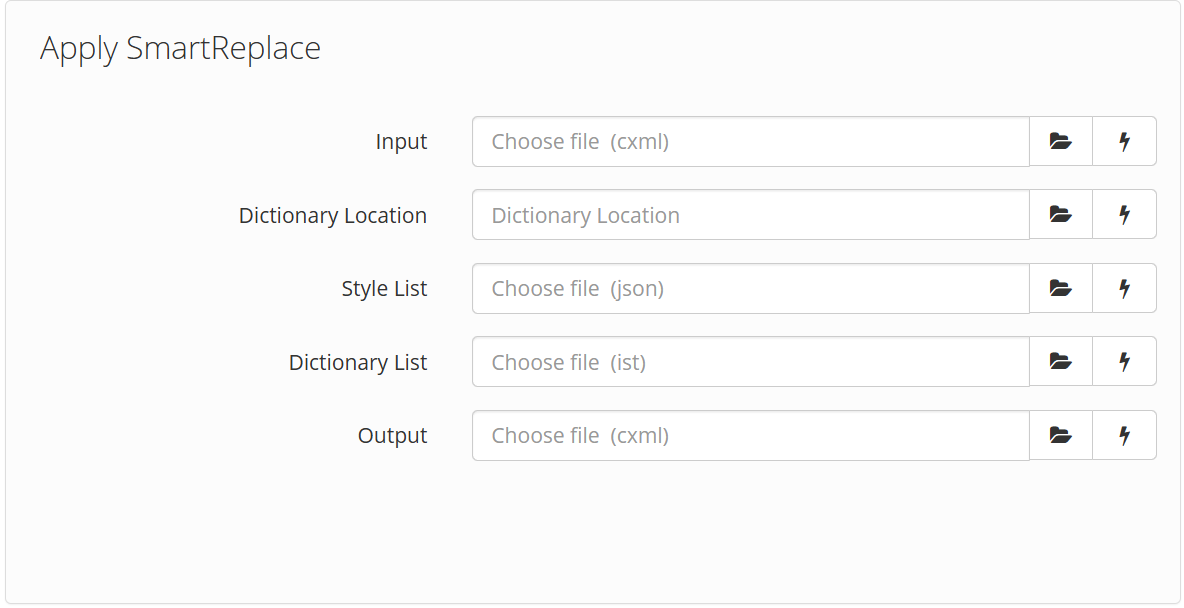Click the folder browse icon for Input
The width and height of the screenshot is (1184, 608).
(1060, 141)
